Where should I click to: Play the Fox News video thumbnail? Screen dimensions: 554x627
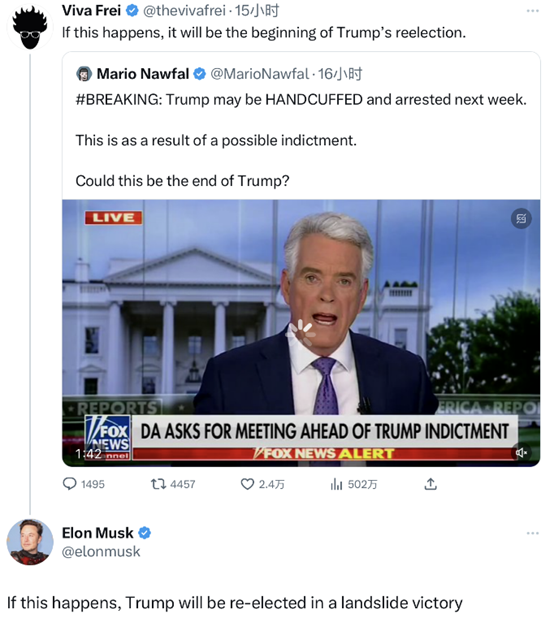point(301,333)
